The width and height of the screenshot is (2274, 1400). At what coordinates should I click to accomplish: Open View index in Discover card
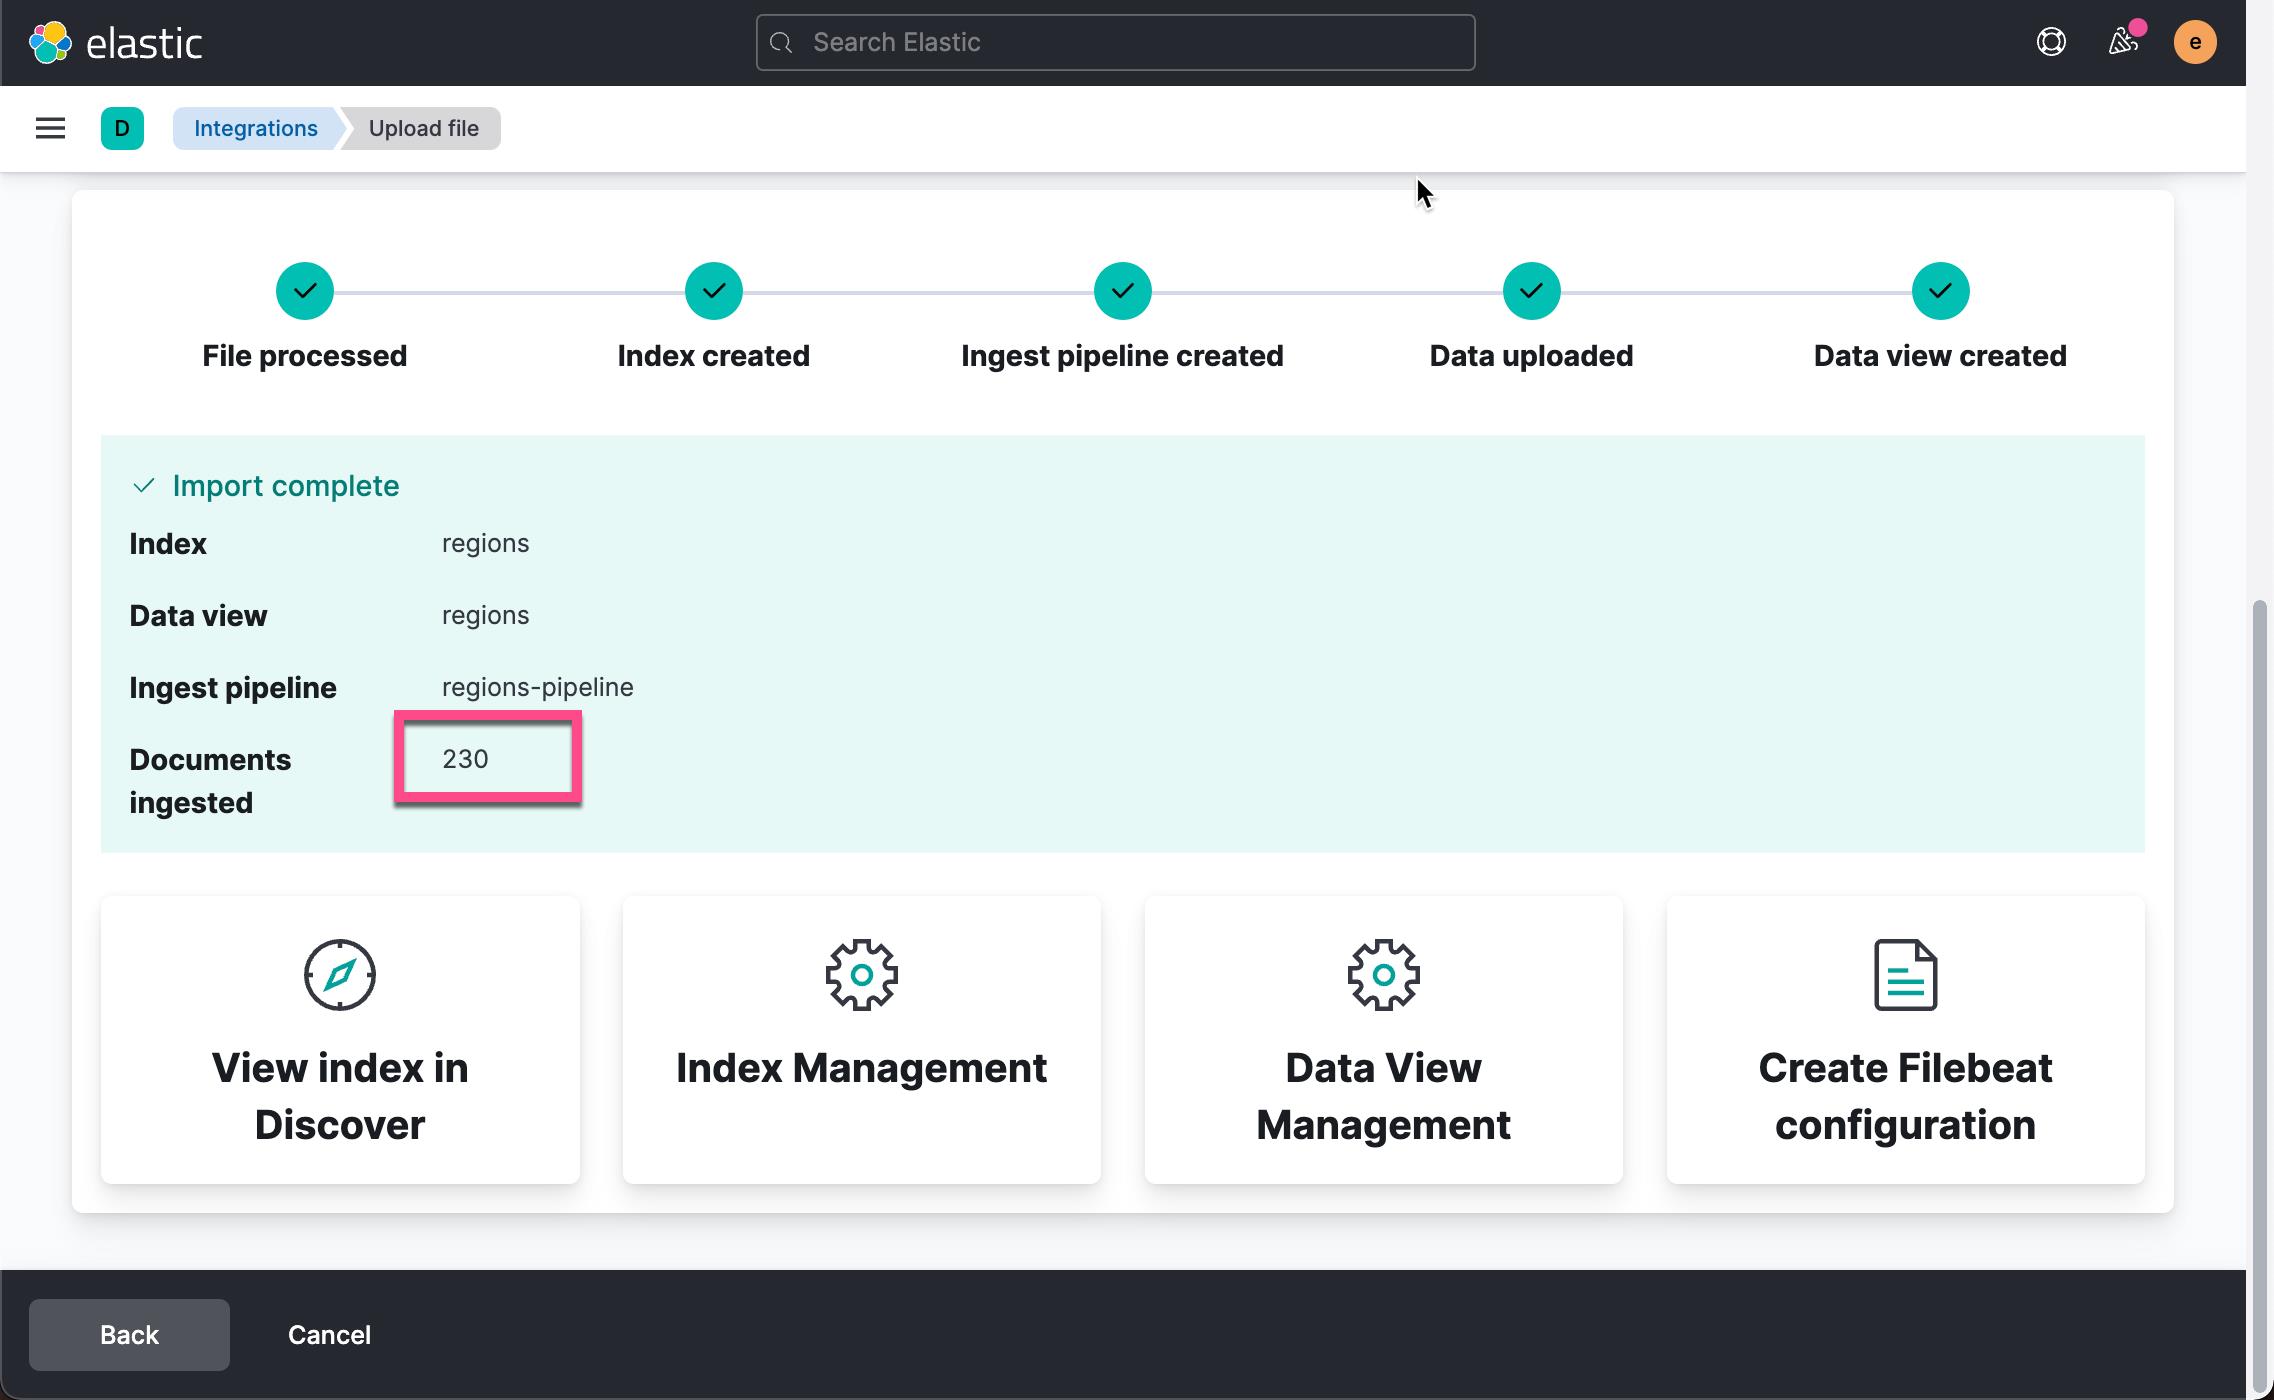(x=340, y=1040)
